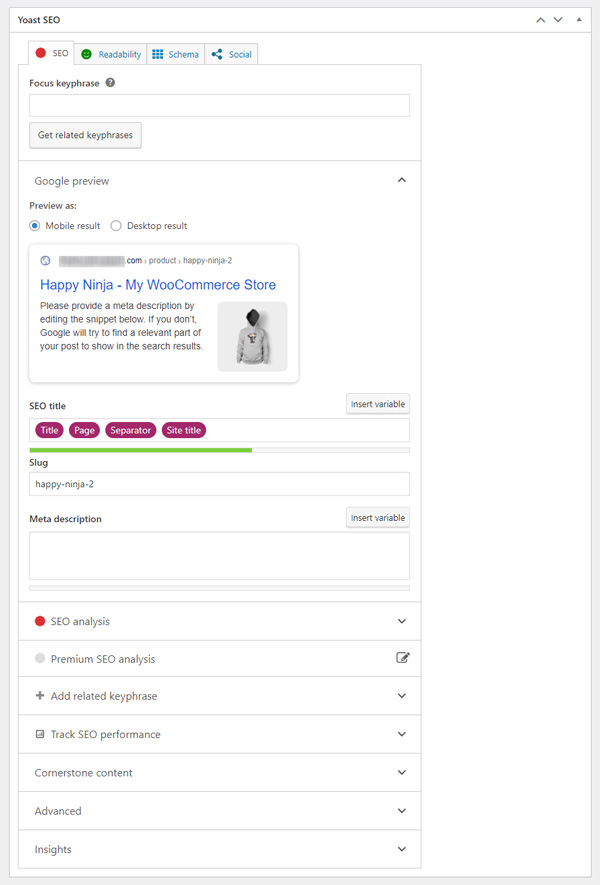Select the Desktop result preview option
The image size is (600, 885).
[116, 226]
